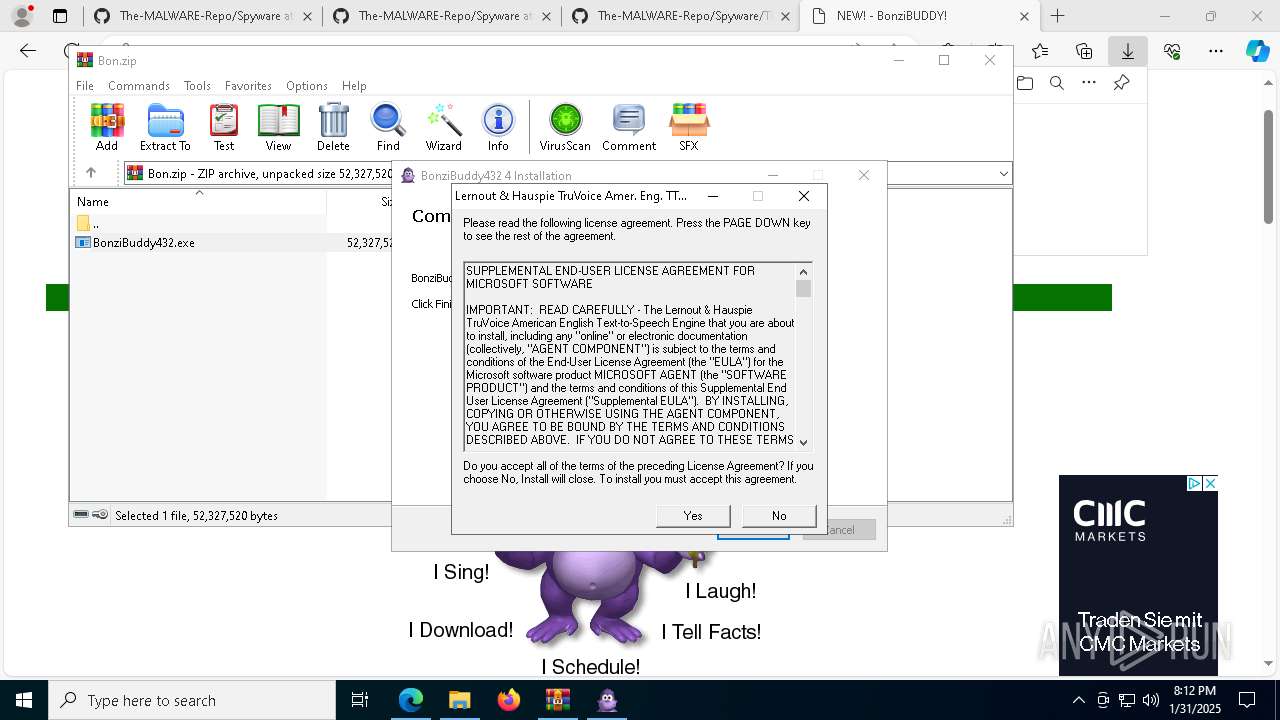Click search icon in downloads panel

tap(1057, 83)
